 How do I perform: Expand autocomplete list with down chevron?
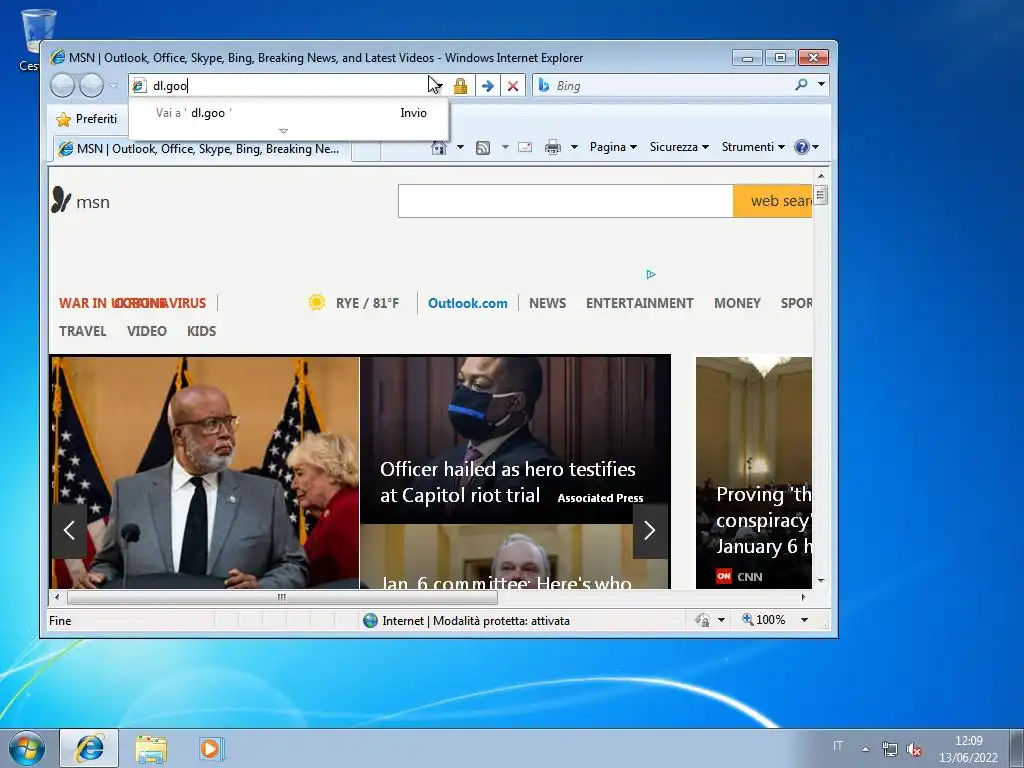pyautogui.click(x=283, y=131)
